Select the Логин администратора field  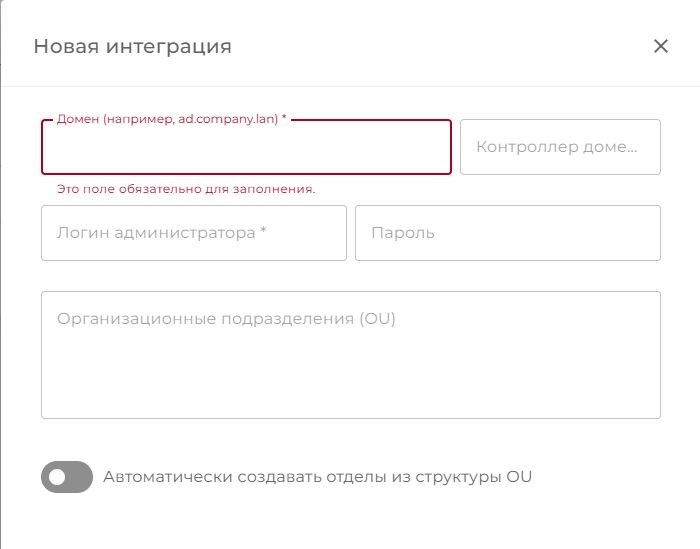194,233
